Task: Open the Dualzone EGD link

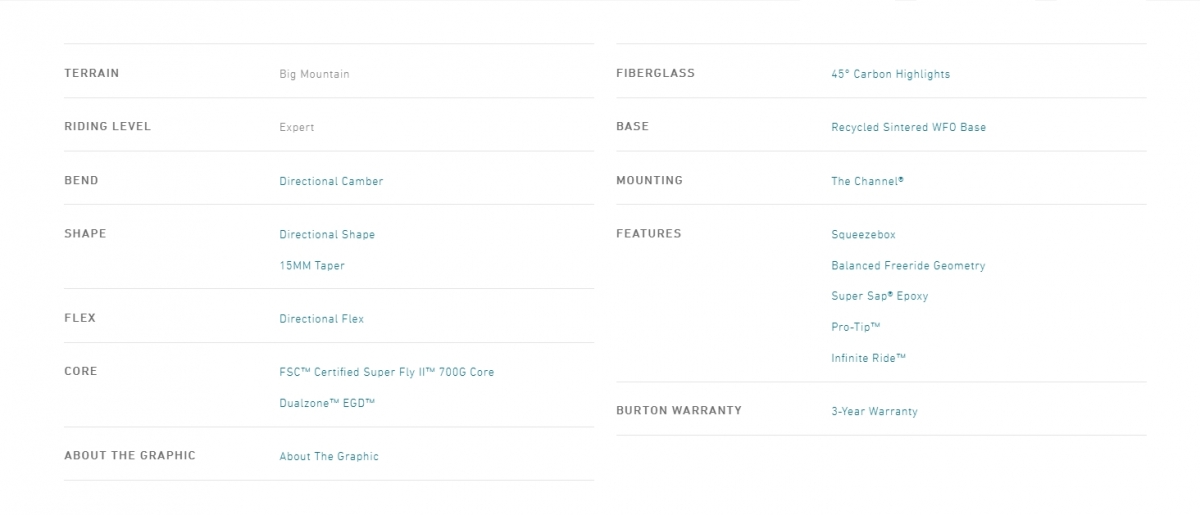Action: tap(327, 403)
